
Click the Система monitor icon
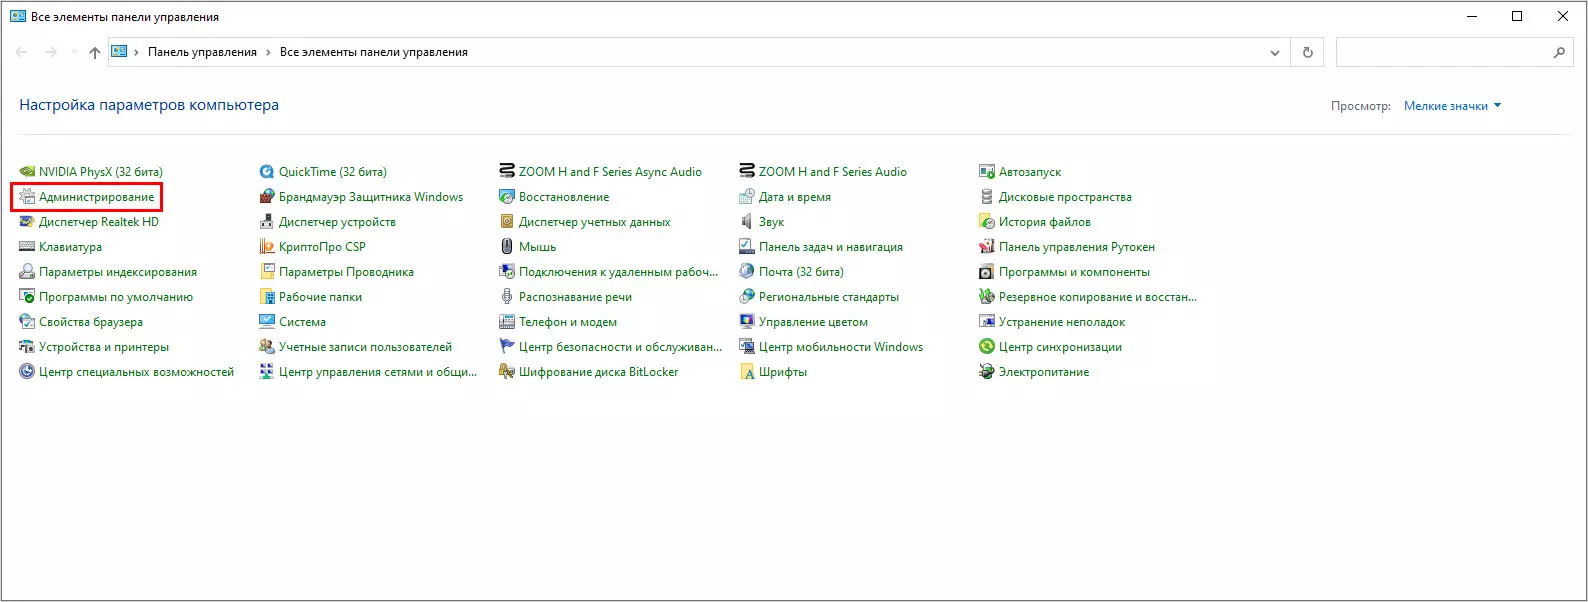coord(267,322)
